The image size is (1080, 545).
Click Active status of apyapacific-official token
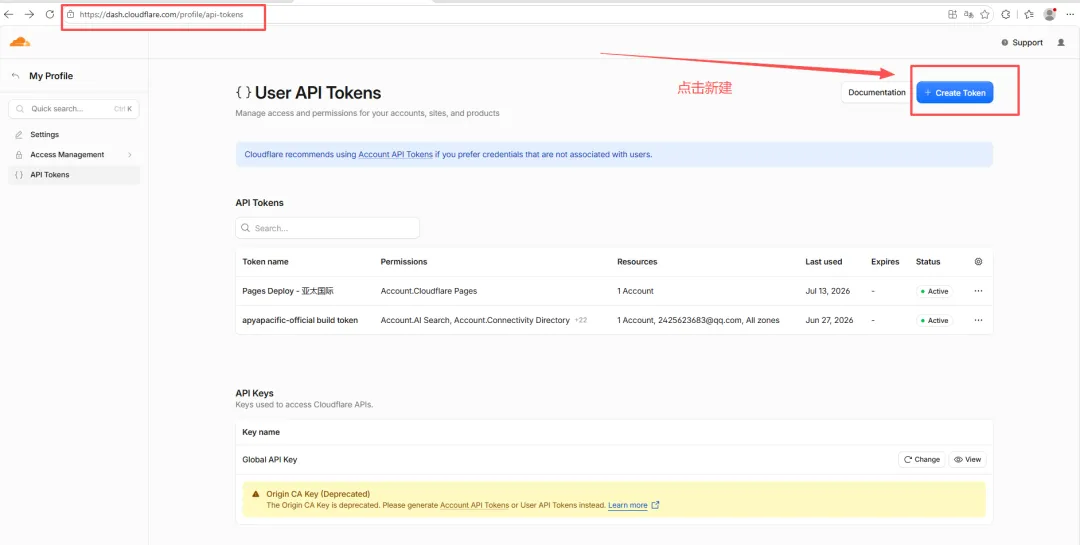tap(934, 320)
